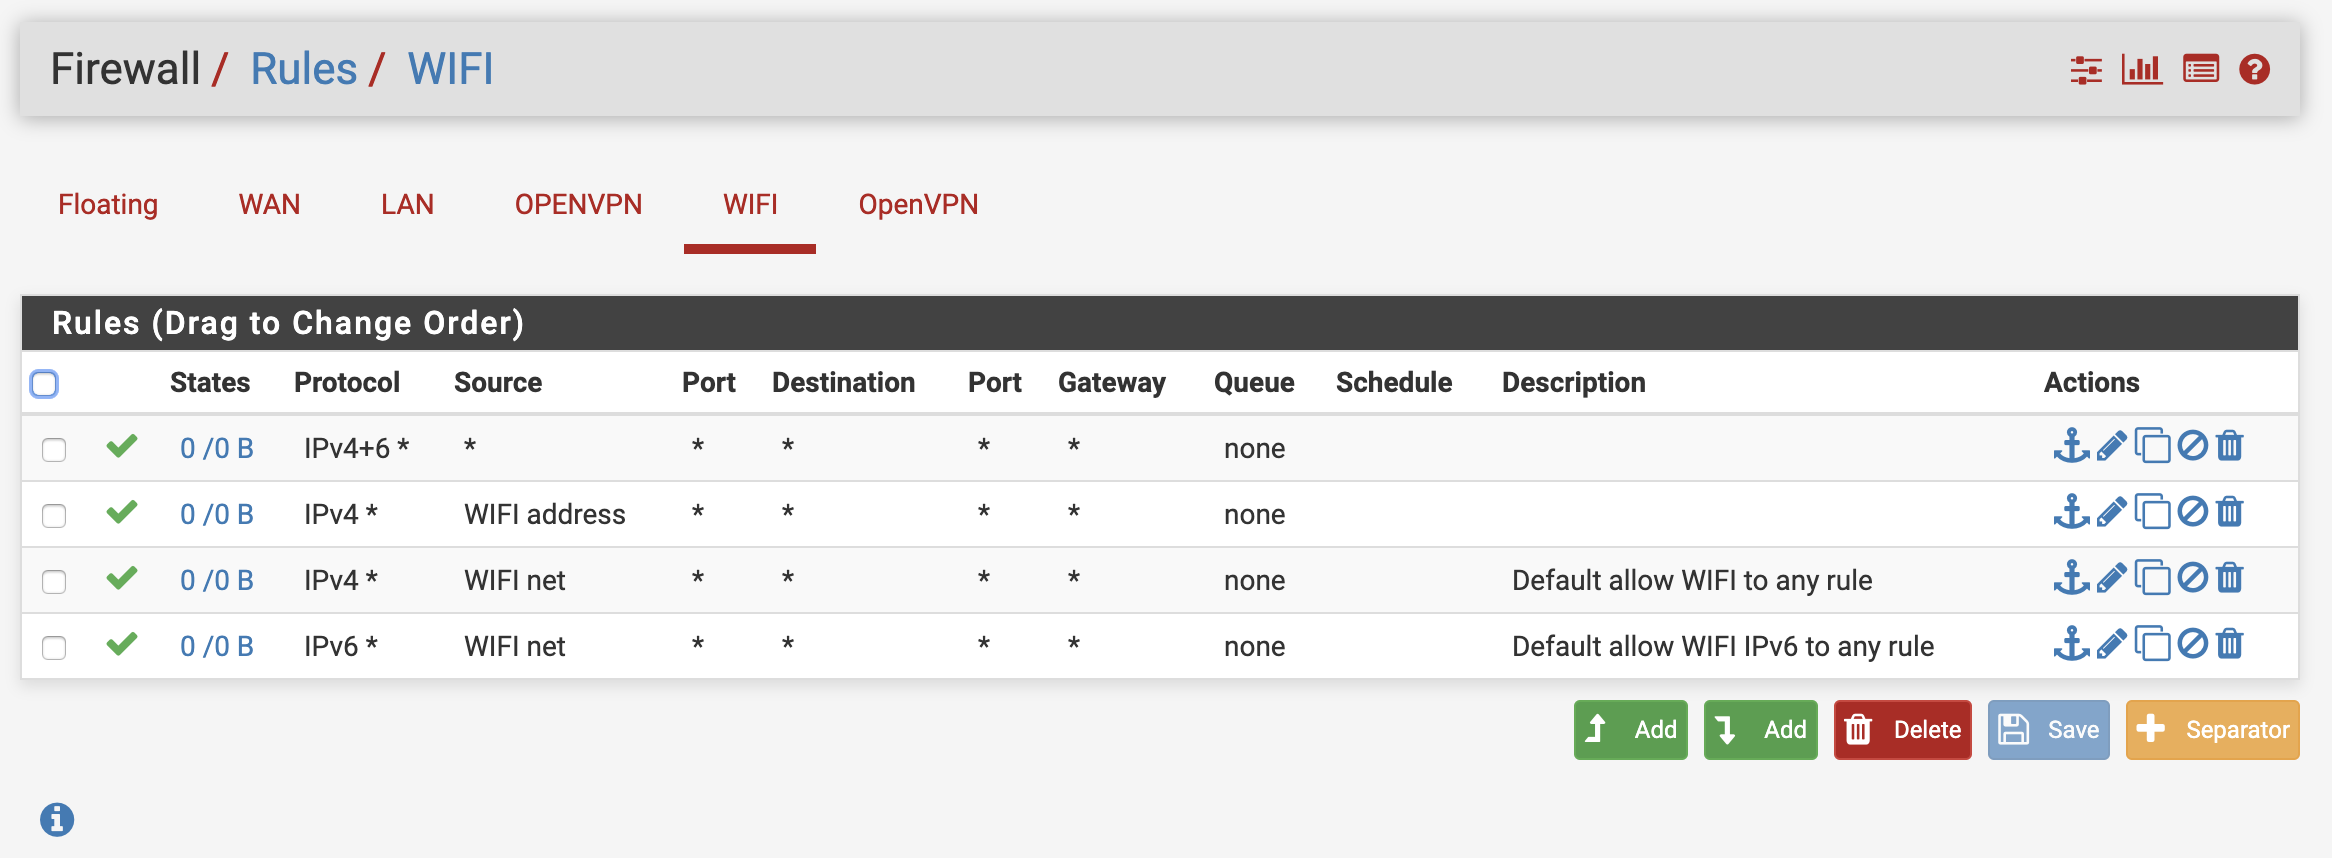Delete the IPv4+6 rule using trash icon

coord(2230,446)
